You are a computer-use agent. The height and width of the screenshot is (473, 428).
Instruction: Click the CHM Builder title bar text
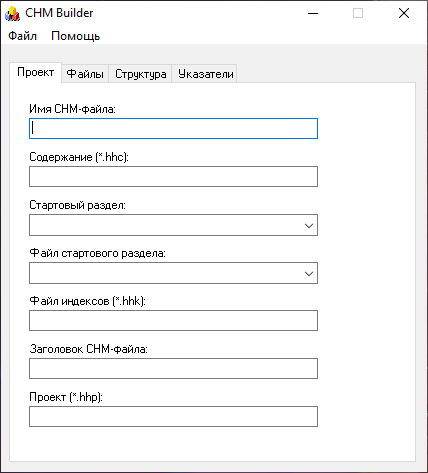point(59,13)
